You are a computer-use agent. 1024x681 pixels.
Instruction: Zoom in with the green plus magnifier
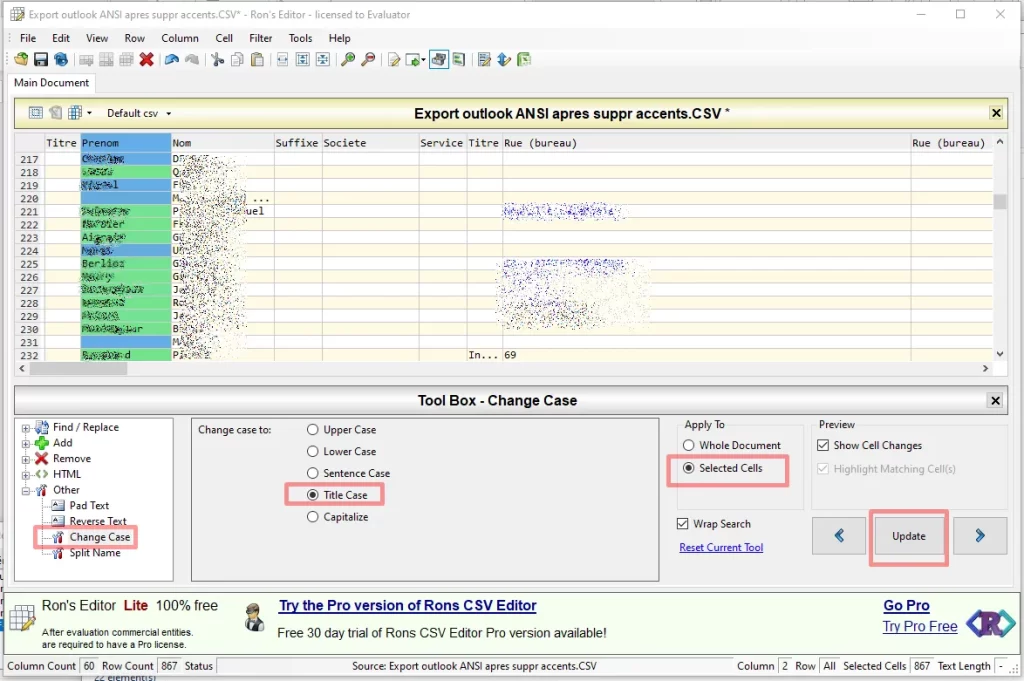[348, 59]
